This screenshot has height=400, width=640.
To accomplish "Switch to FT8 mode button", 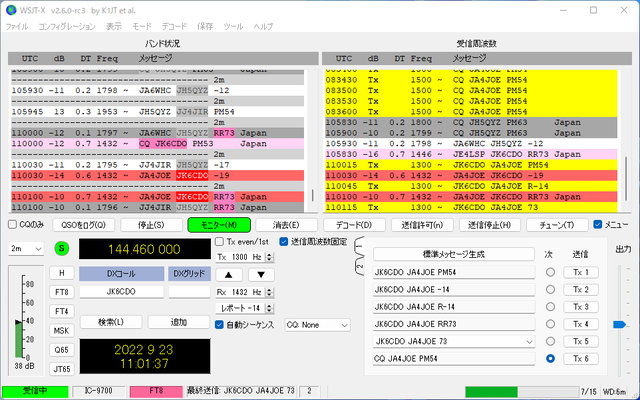I will [x=62, y=292].
